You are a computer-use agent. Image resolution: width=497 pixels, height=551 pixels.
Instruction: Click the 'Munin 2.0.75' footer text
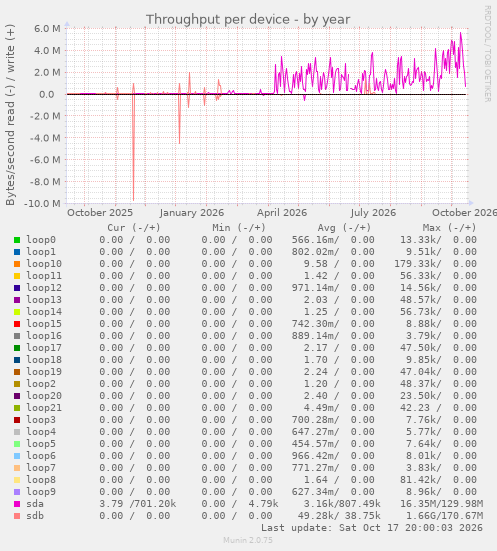pyautogui.click(x=248, y=540)
